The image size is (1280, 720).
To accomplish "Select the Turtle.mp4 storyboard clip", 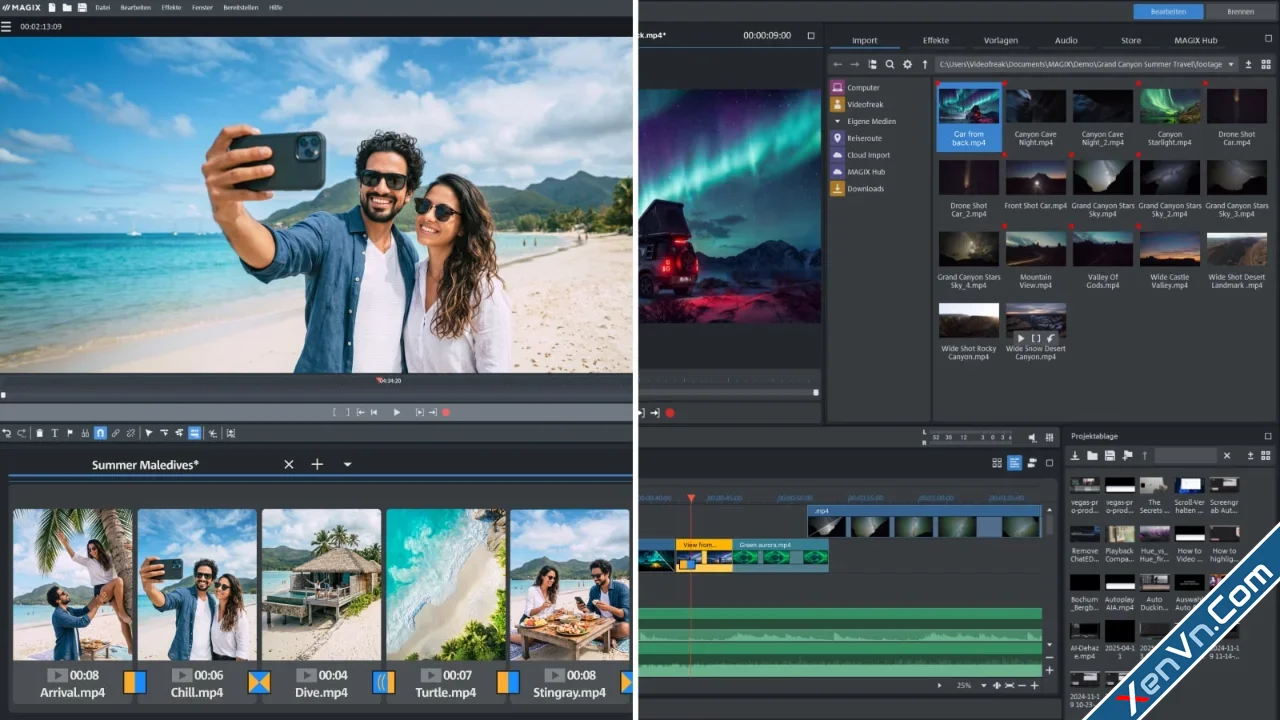I will pyautogui.click(x=445, y=605).
